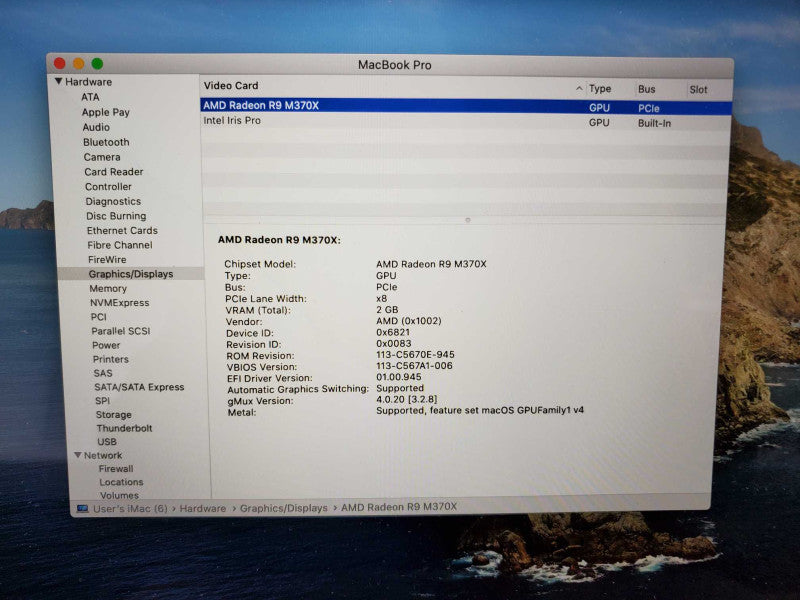The width and height of the screenshot is (800, 600).
Task: Collapse the Network section triangle
Action: click(78, 455)
